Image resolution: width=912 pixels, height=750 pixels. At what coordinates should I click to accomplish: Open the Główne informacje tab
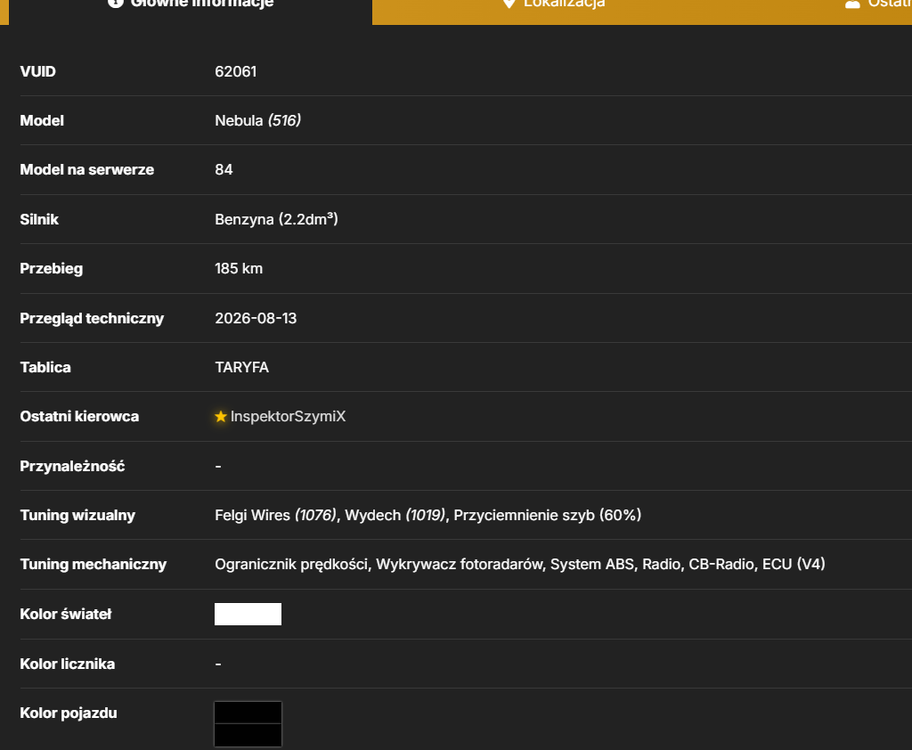(190, 12)
